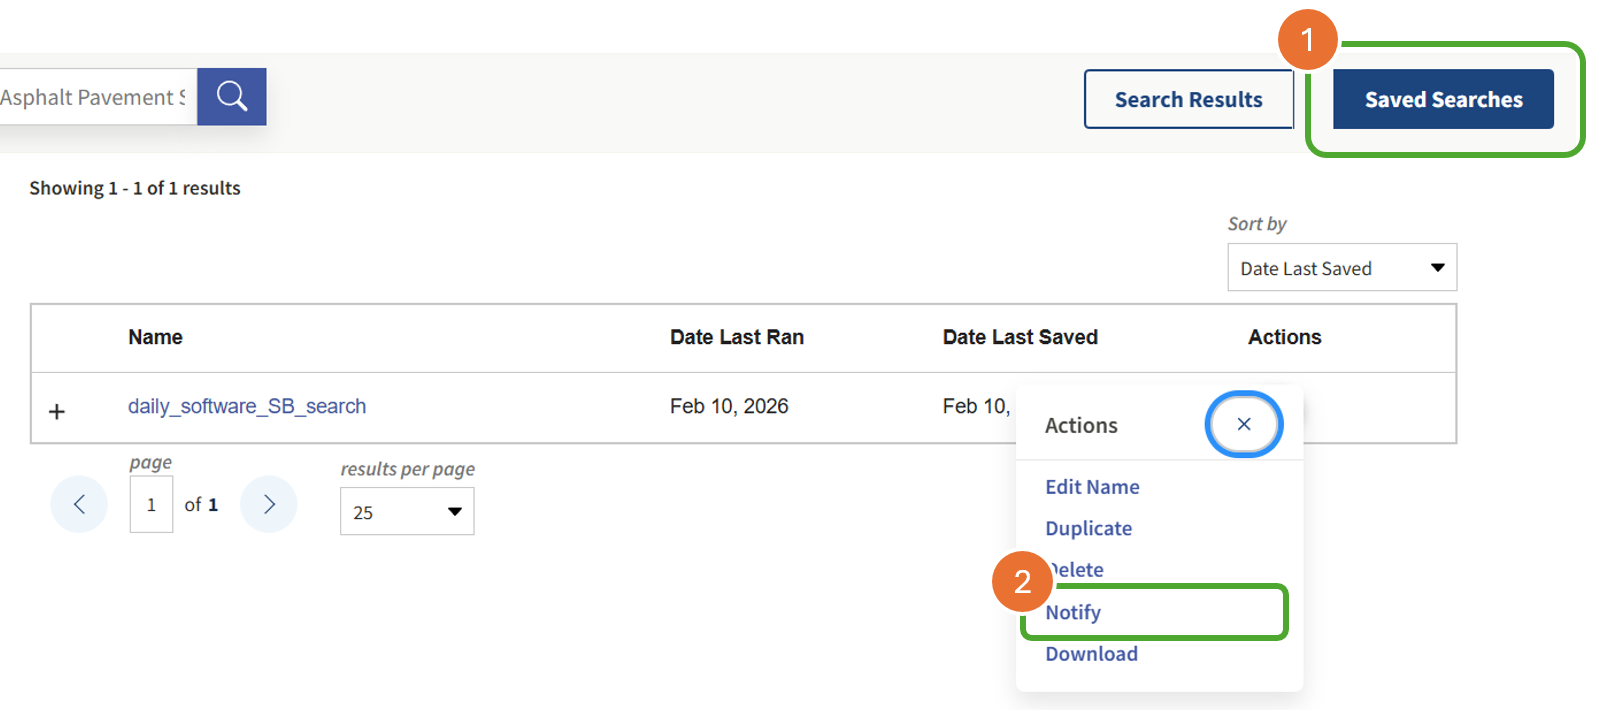The image size is (1597, 710).
Task: Open the results per page dropdown
Action: 407,512
